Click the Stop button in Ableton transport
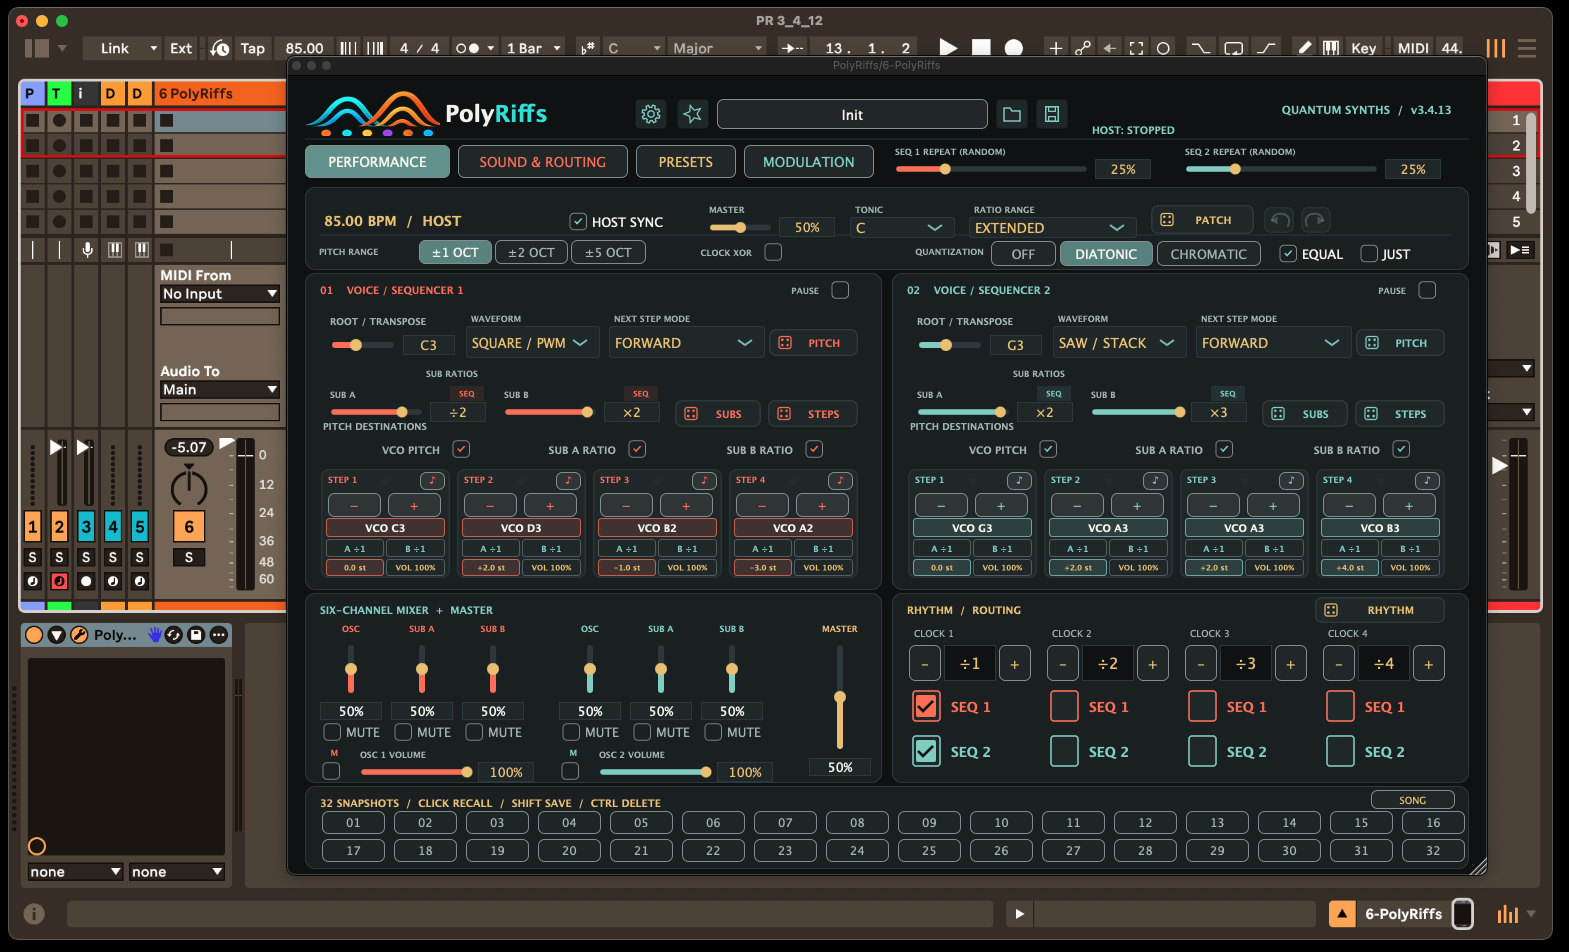1569x952 pixels. pyautogui.click(x=981, y=47)
